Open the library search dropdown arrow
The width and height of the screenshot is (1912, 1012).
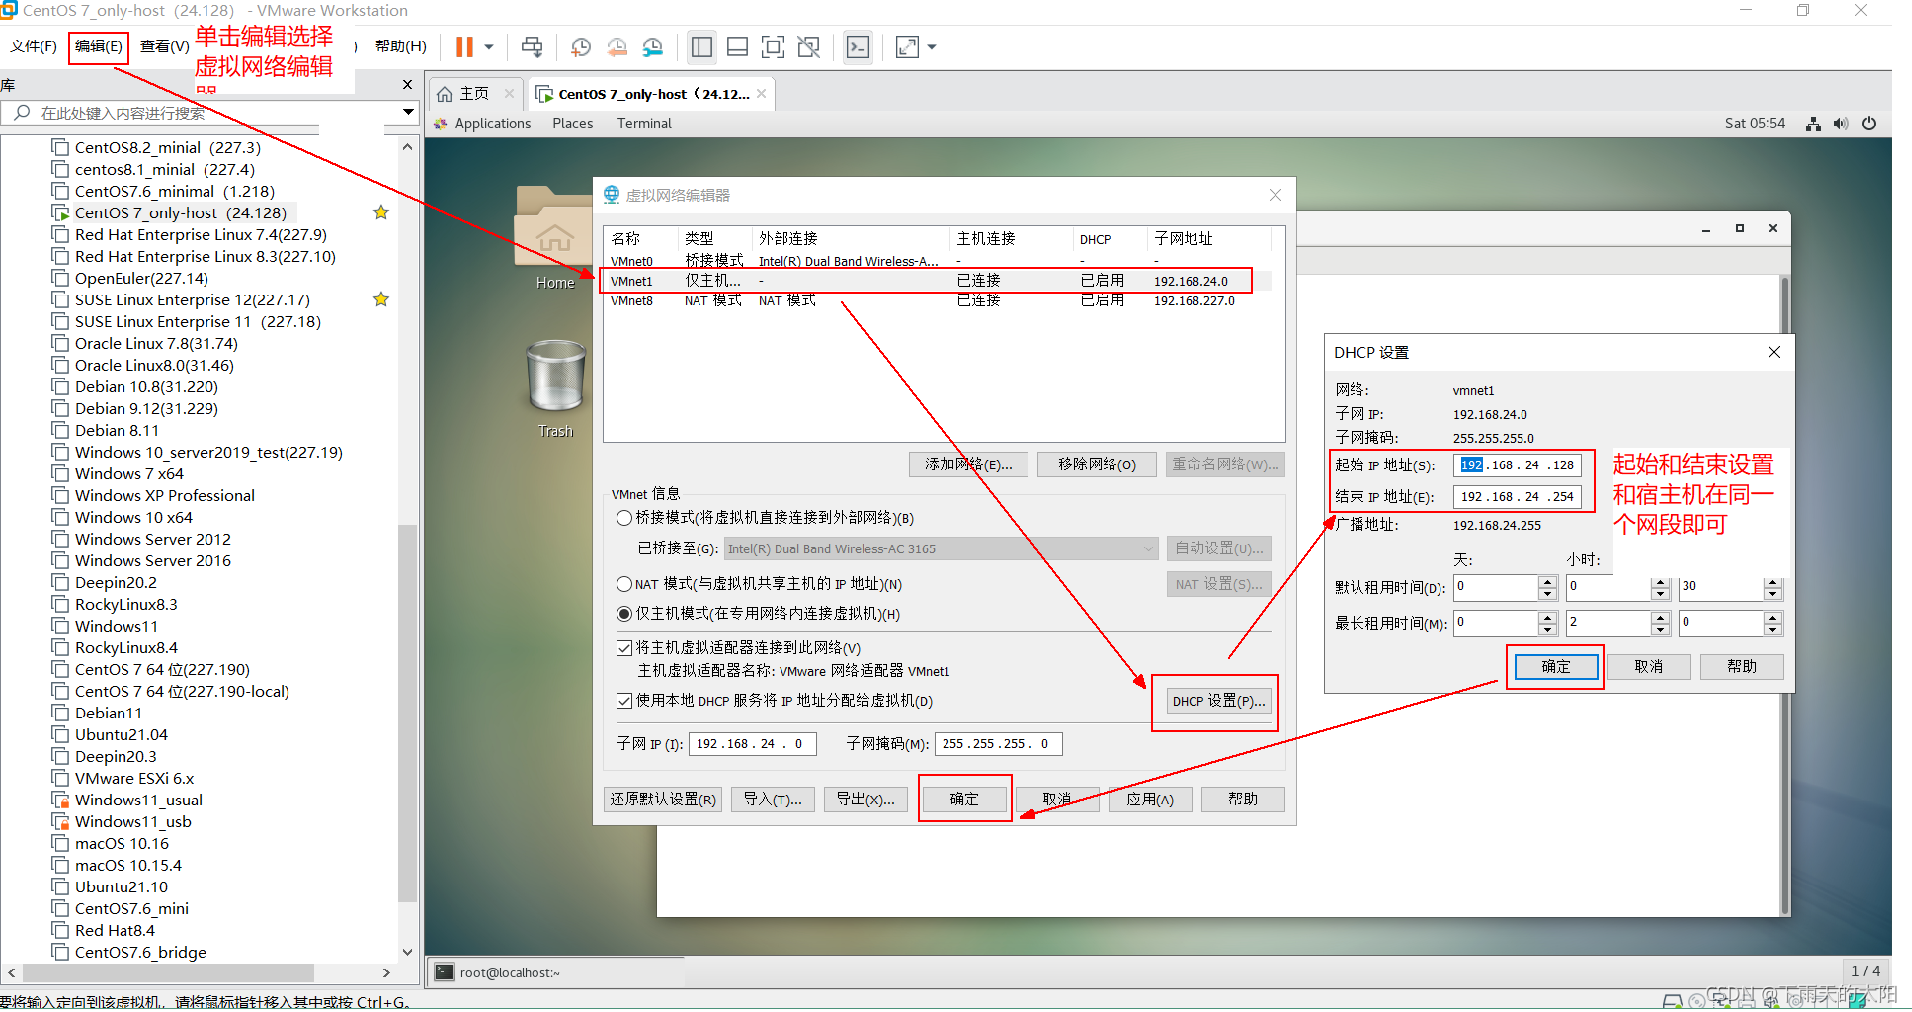(x=406, y=112)
